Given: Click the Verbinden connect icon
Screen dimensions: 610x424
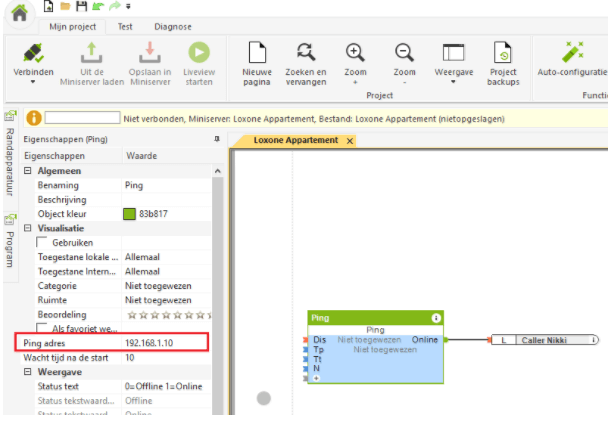Looking at the screenshot, I should (34, 52).
